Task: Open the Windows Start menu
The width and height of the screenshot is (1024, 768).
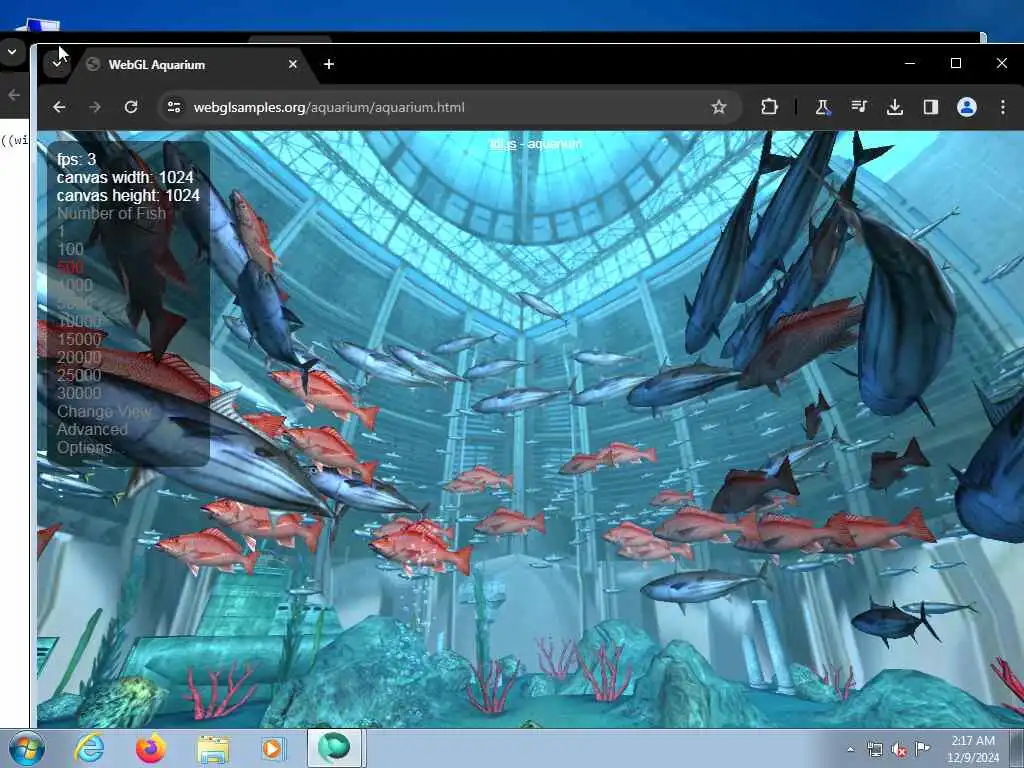Action: coord(26,748)
